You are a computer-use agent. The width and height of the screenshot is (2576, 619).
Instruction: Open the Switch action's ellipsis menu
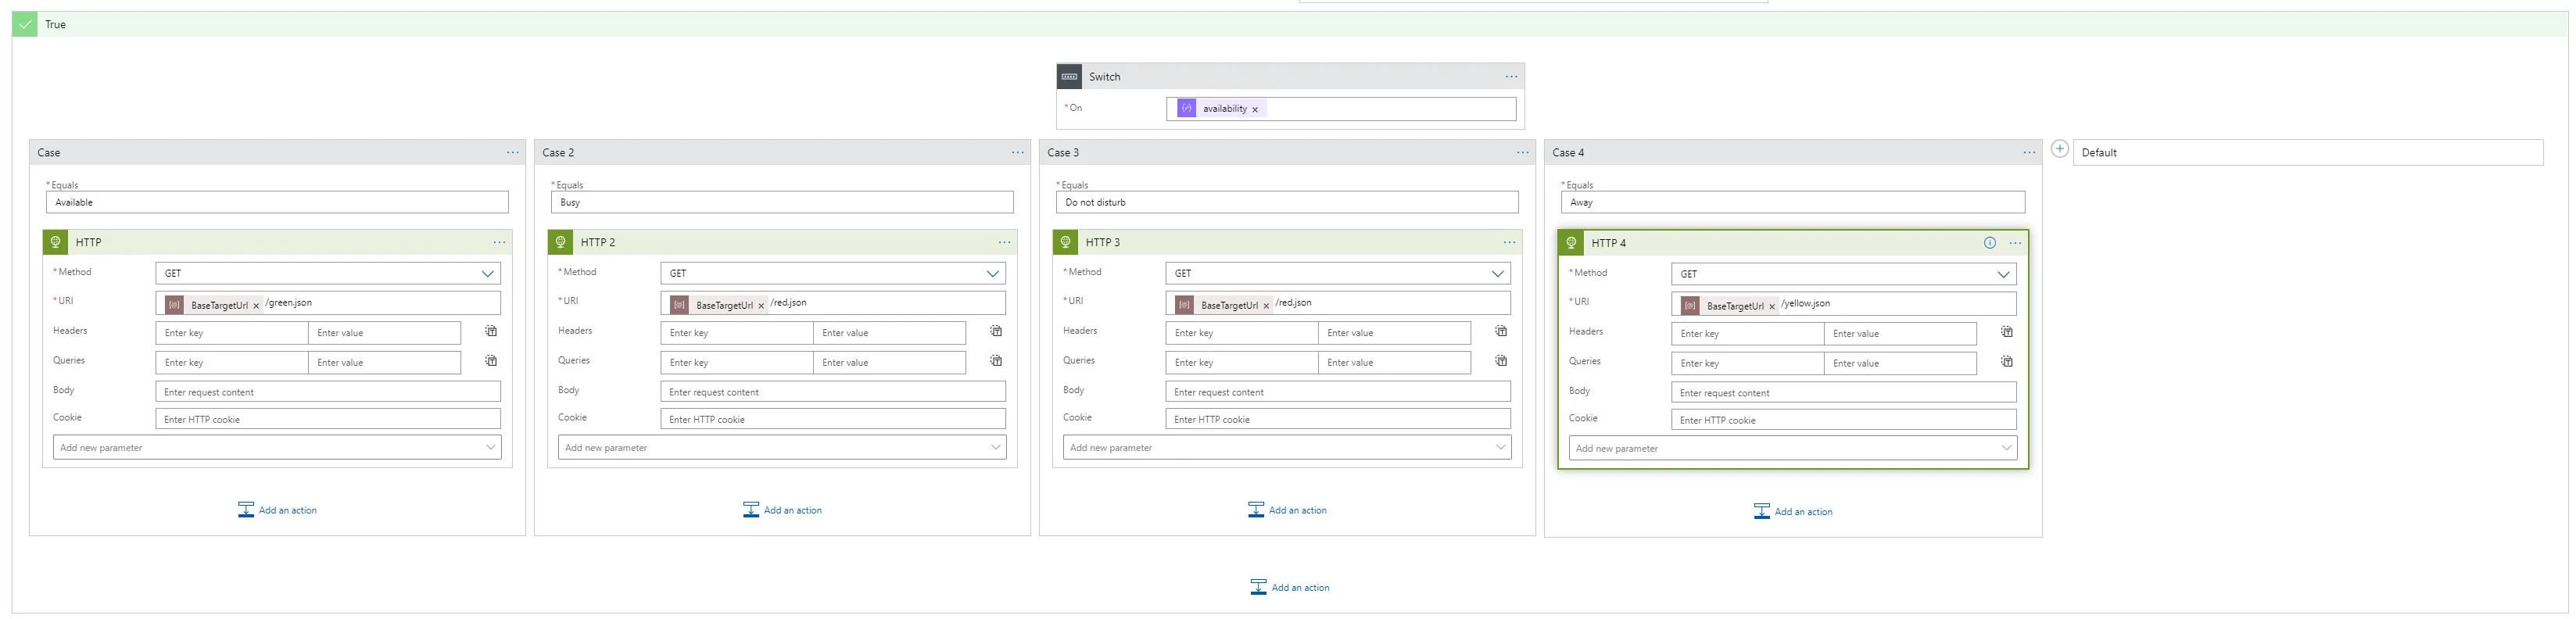click(1510, 77)
